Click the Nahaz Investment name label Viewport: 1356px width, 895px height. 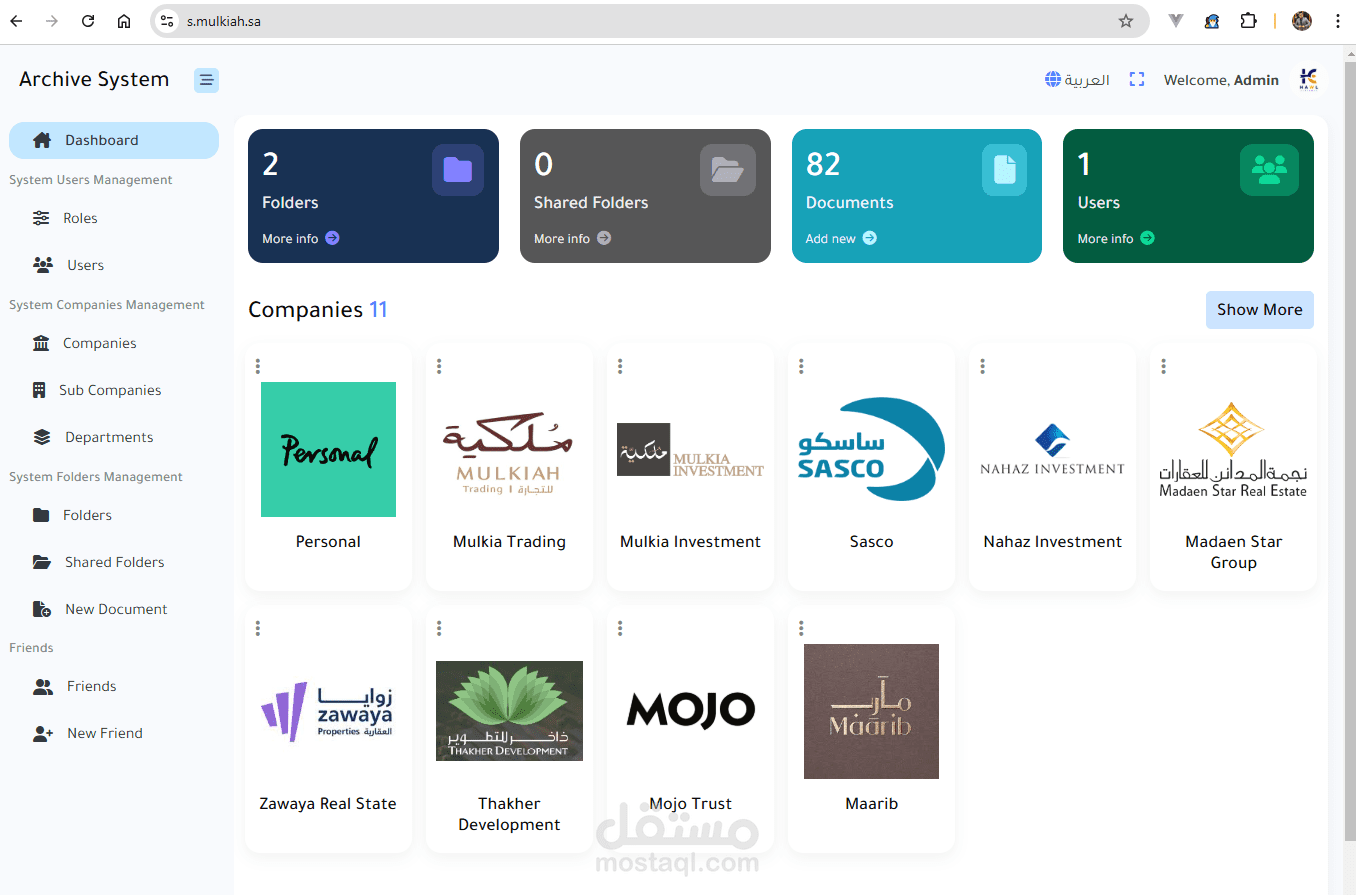[x=1053, y=542]
